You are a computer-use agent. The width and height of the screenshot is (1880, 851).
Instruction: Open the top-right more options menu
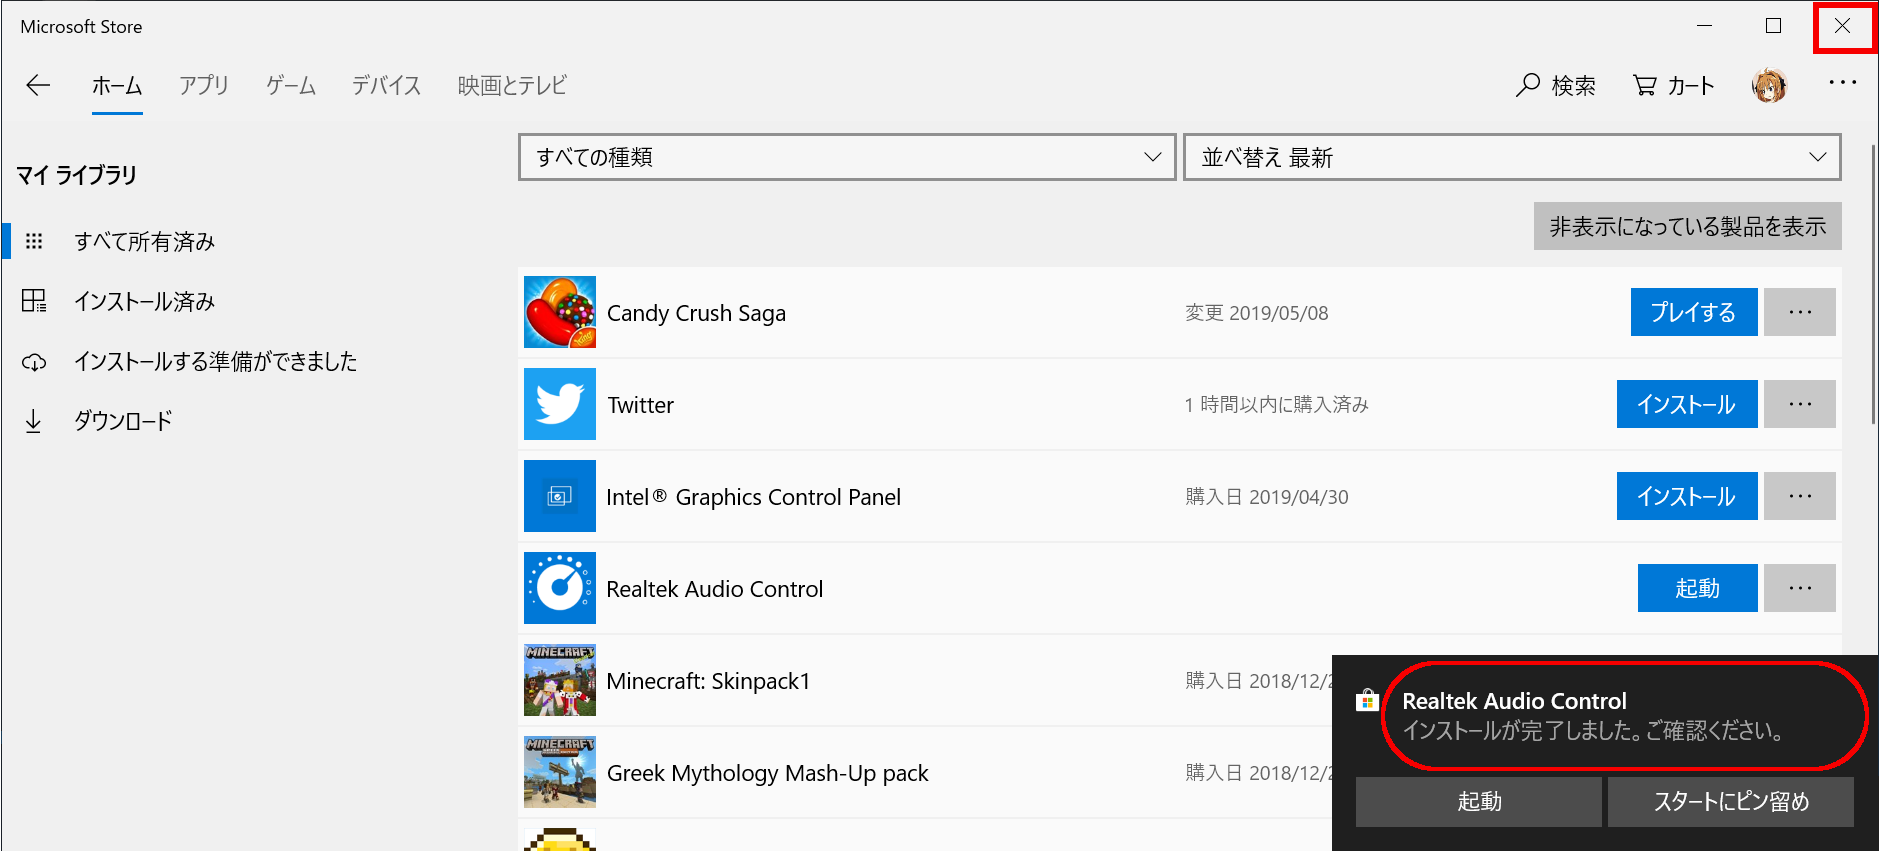click(1842, 83)
